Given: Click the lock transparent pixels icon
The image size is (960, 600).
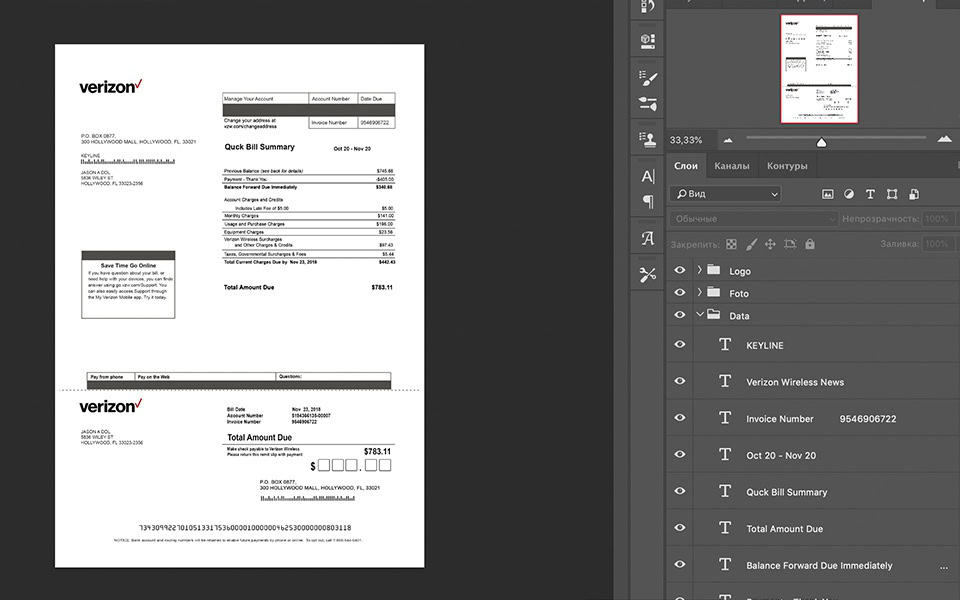Looking at the screenshot, I should tap(731, 244).
